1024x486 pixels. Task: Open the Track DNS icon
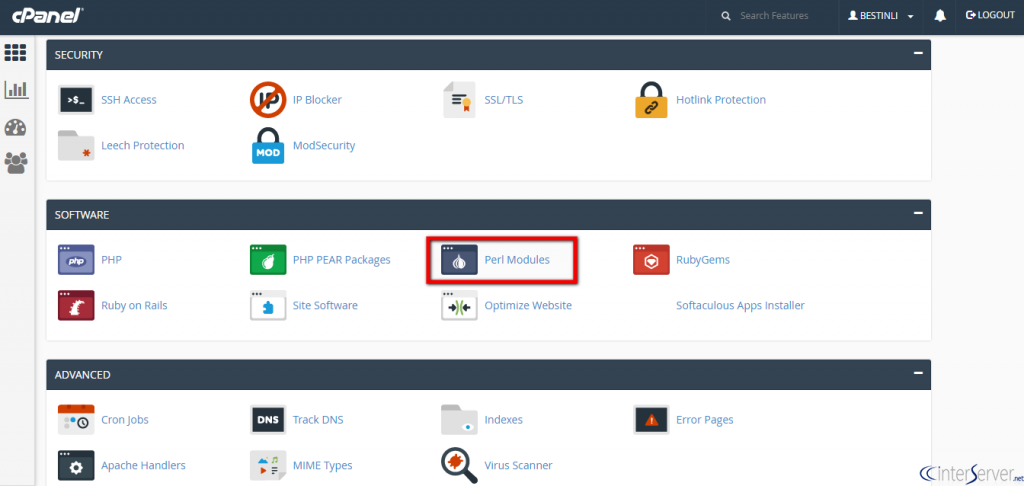pos(268,419)
